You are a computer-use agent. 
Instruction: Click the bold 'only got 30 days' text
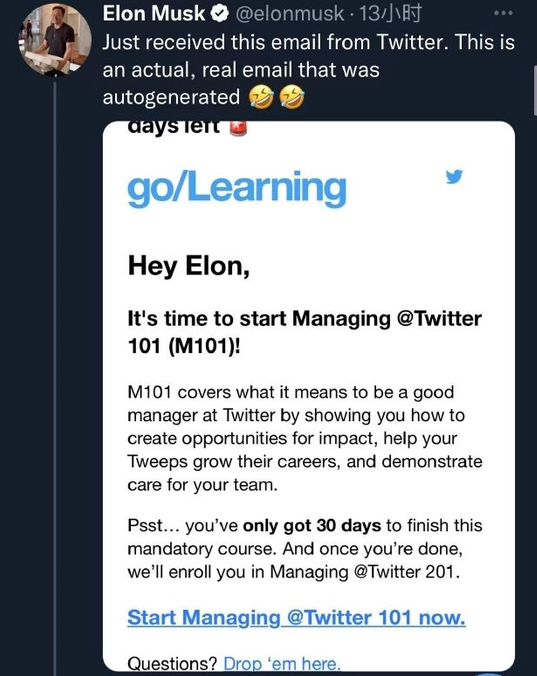[x=312, y=526]
